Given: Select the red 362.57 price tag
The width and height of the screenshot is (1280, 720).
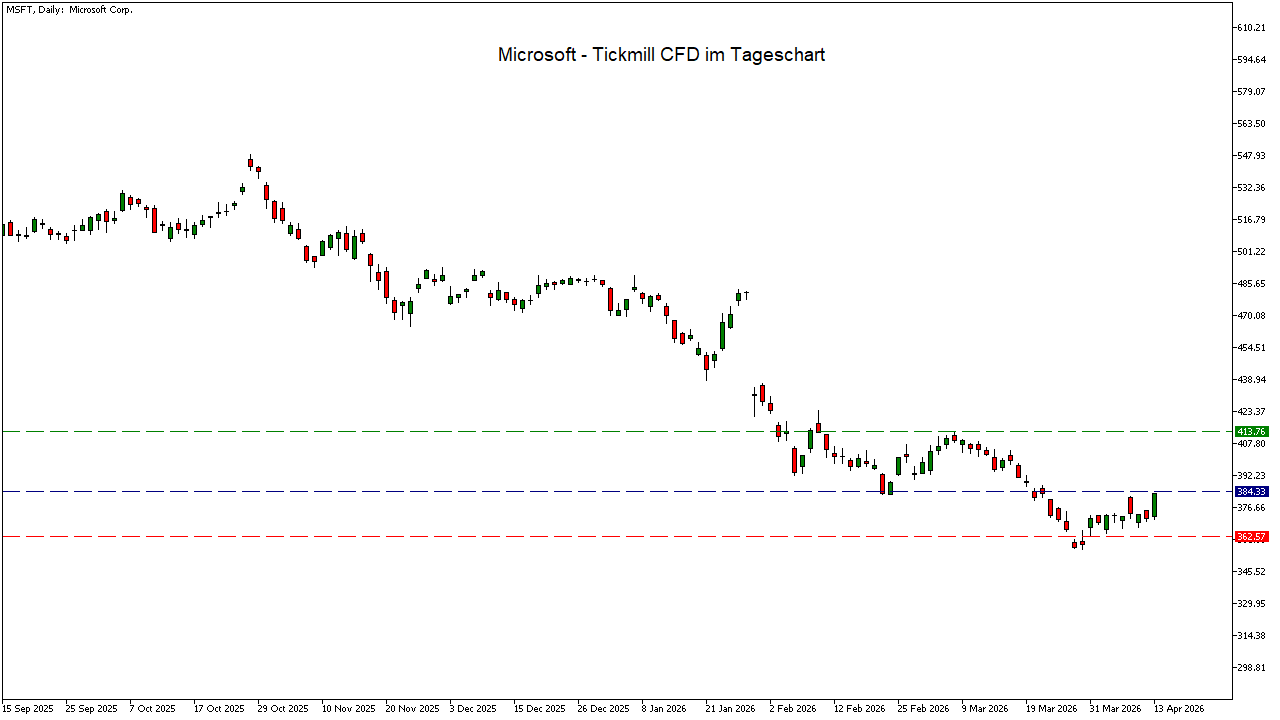Looking at the screenshot, I should pyautogui.click(x=1251, y=537).
